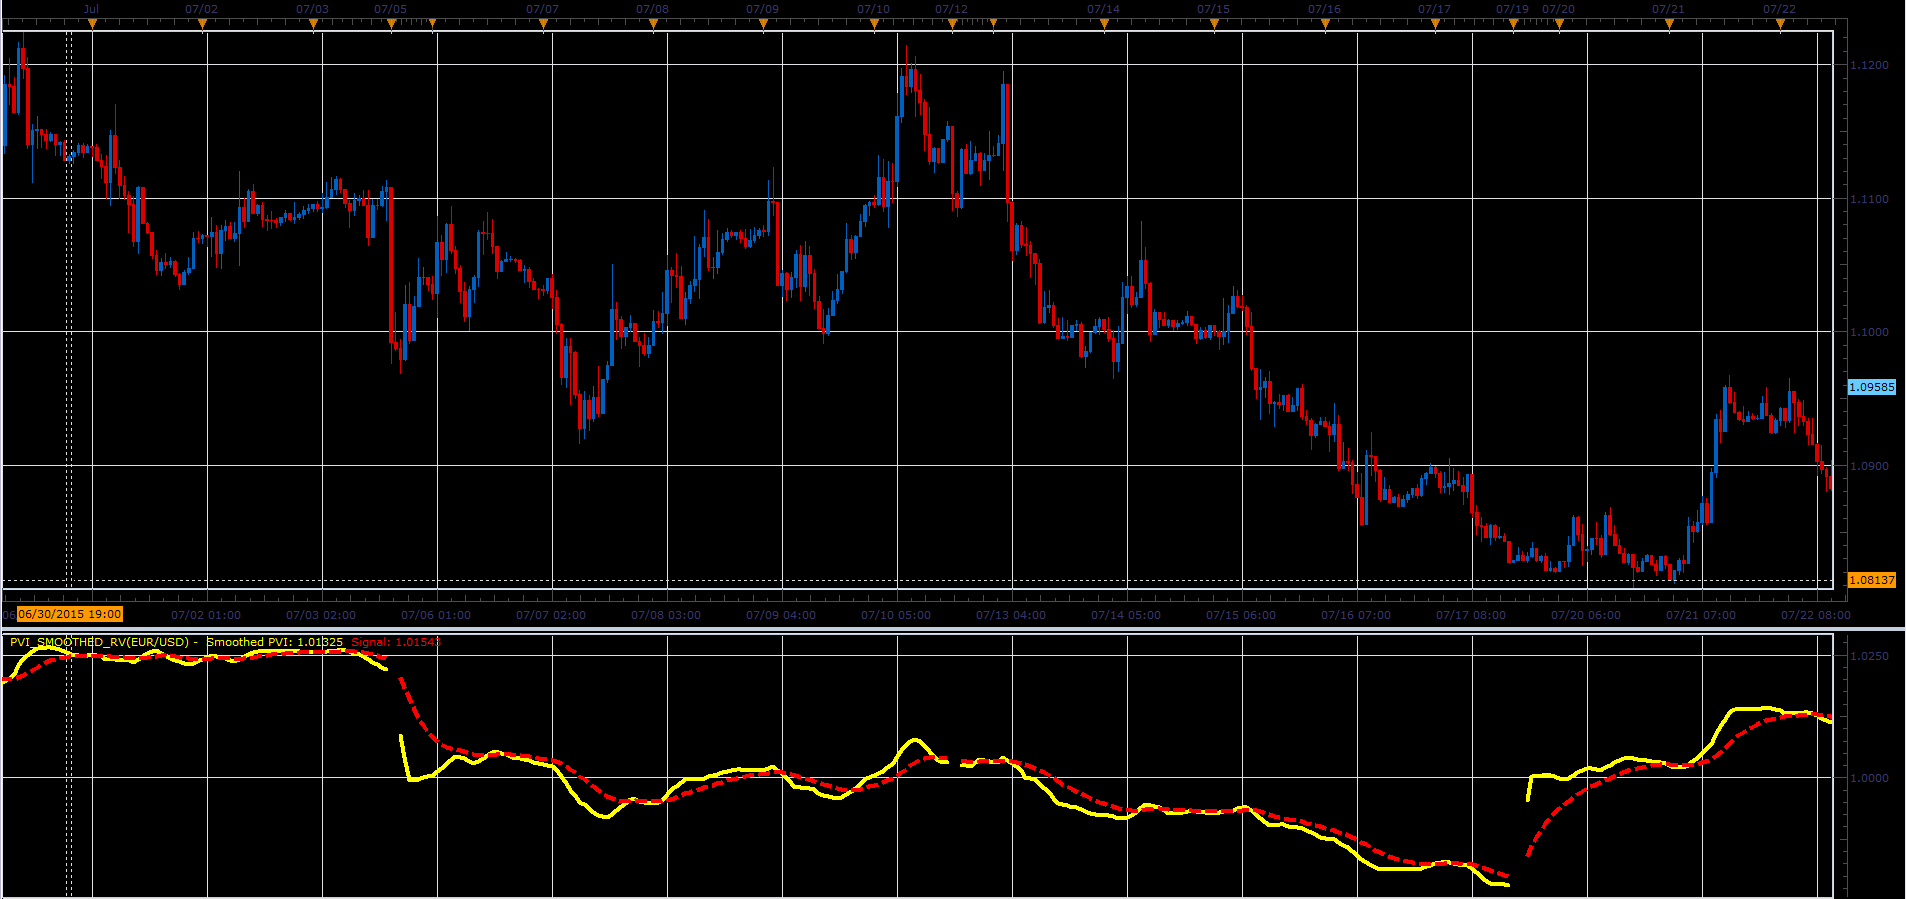Viewport: 1906px width, 899px height.
Task: Click the 07/16 day marker triangle
Action: [x=1325, y=25]
